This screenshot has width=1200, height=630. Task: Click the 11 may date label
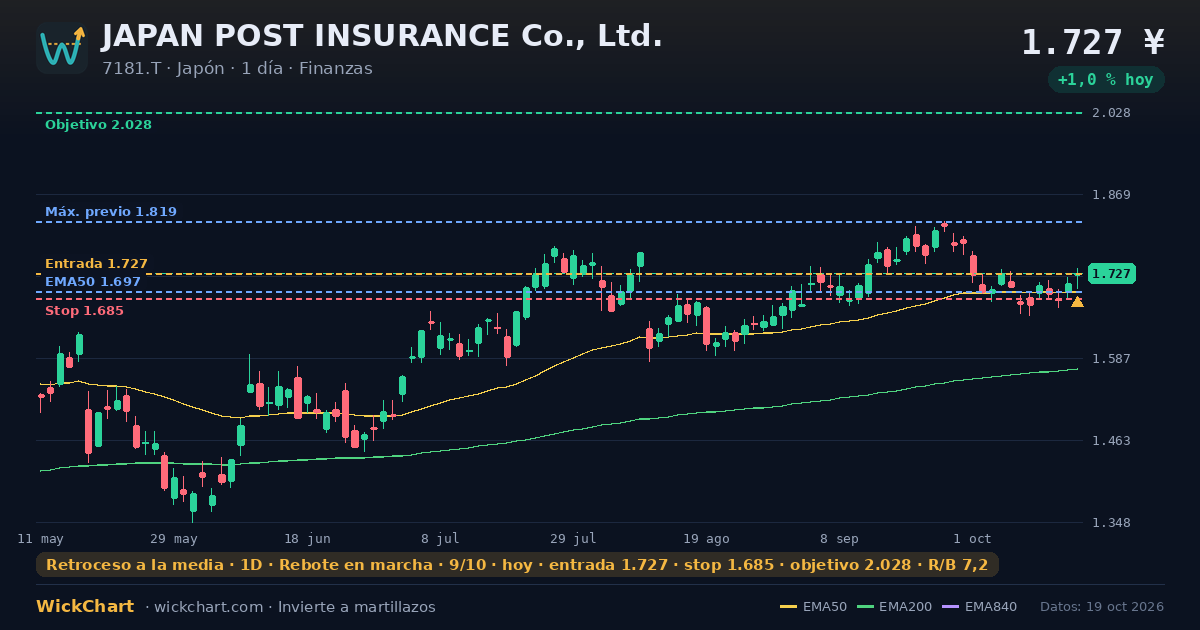pos(41,539)
